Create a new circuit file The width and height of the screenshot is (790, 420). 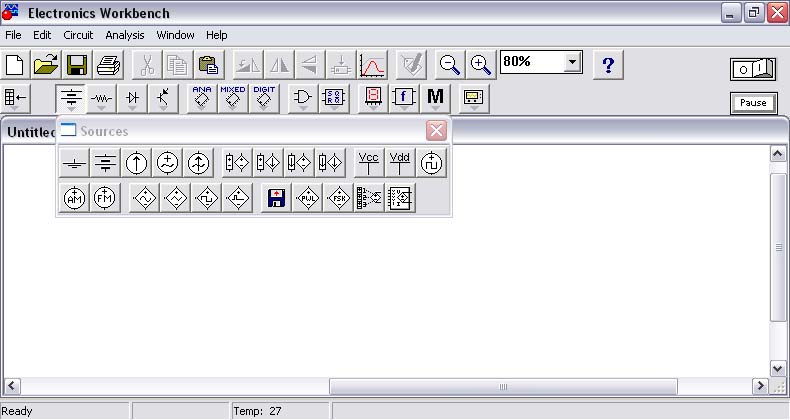point(15,65)
